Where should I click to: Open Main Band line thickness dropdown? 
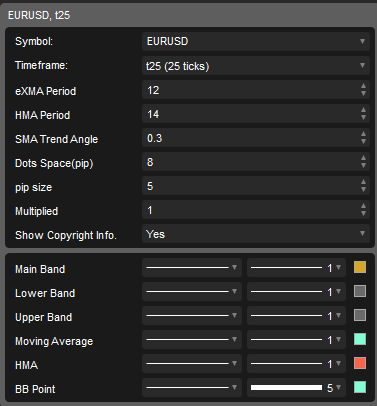click(x=296, y=267)
